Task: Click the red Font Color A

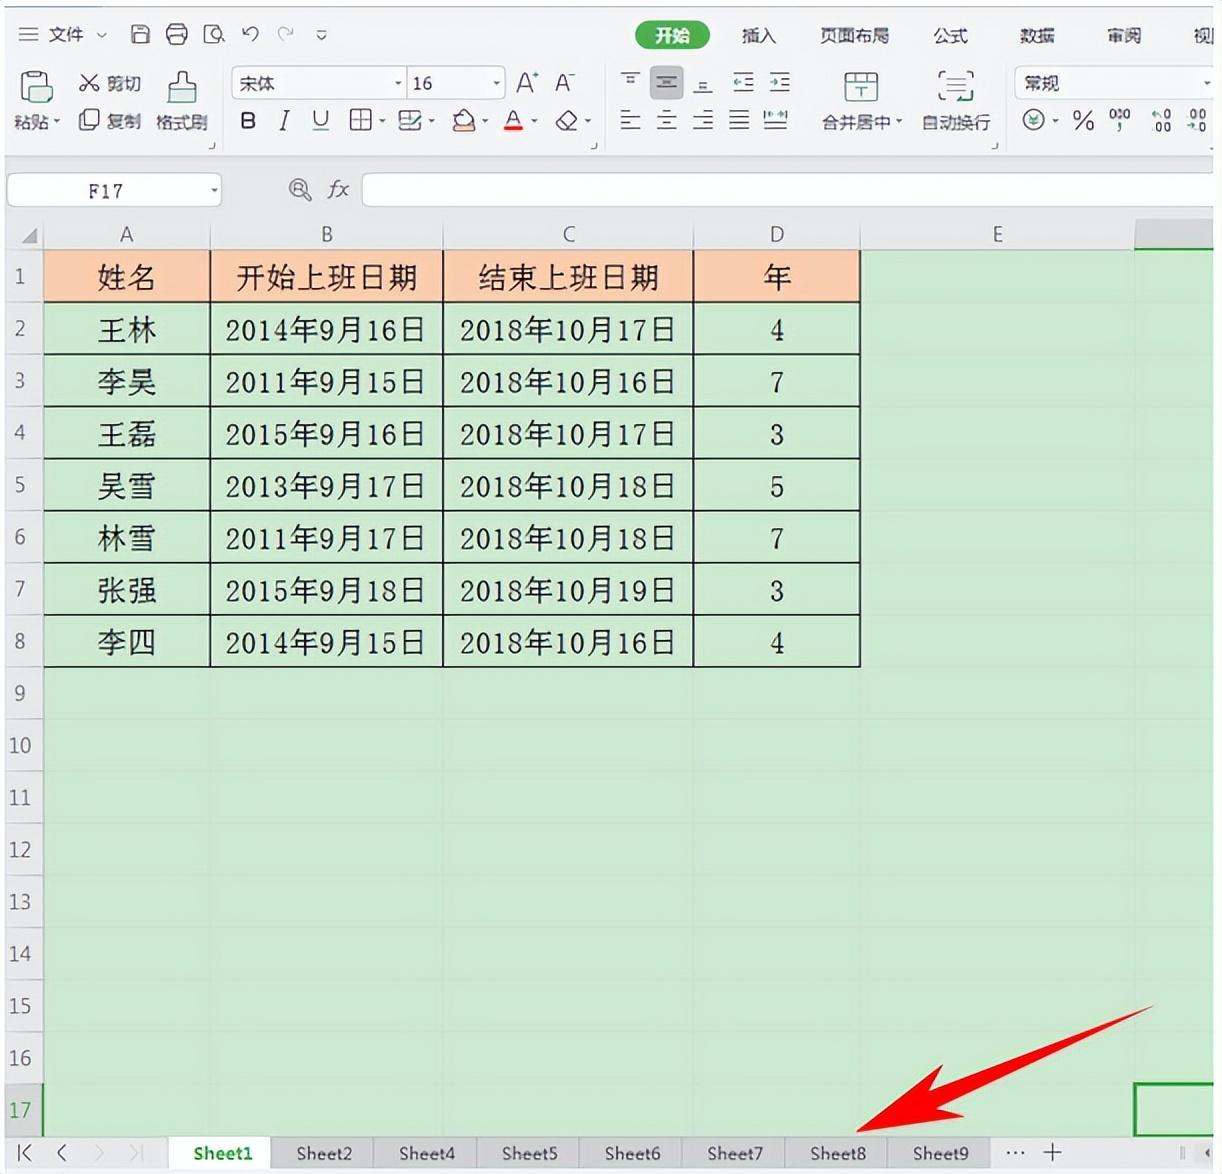Action: coord(513,121)
